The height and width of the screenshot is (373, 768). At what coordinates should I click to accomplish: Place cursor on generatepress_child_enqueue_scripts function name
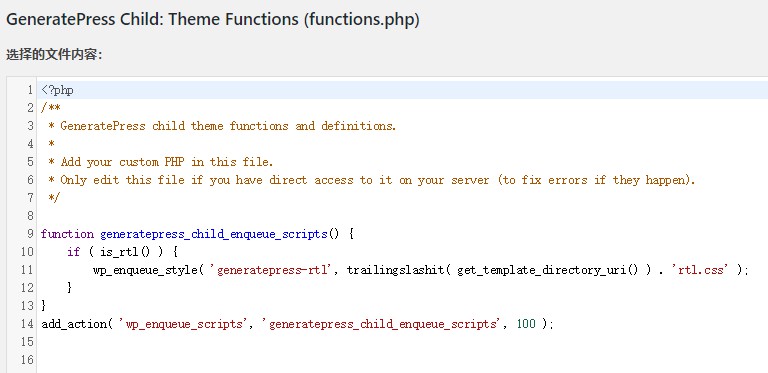coord(214,234)
